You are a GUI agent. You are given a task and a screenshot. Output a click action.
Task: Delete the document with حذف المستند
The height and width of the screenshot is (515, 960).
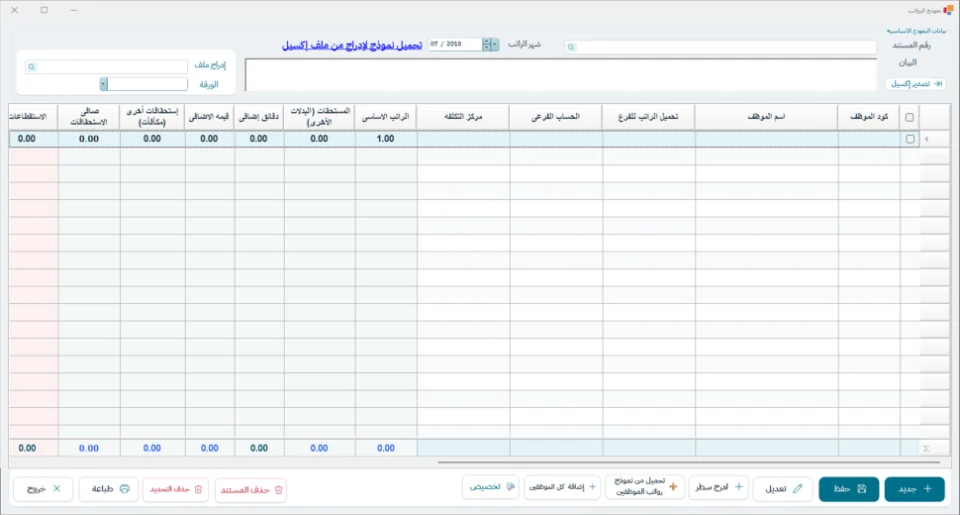251,490
